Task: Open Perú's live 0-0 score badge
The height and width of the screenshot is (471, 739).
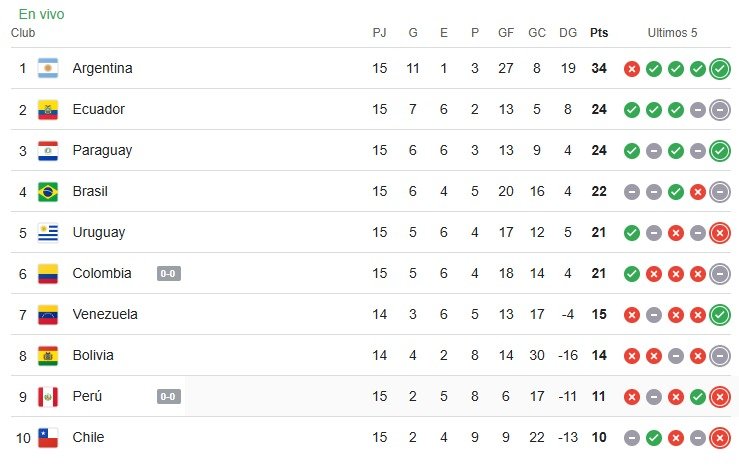Action: [x=169, y=397]
